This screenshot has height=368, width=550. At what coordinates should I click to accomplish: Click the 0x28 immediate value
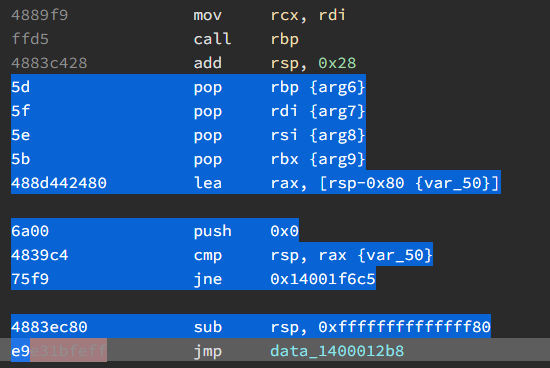[x=337, y=63]
